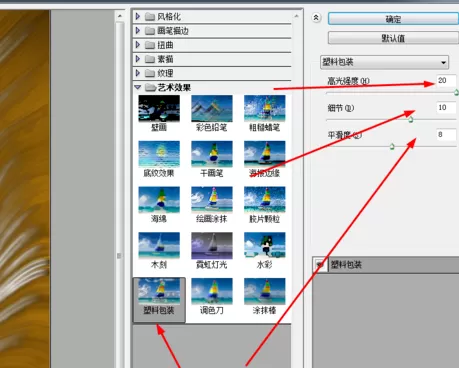This screenshot has height=368, width=459.
Task: Click the 平滑度 label
Action: click(x=344, y=135)
